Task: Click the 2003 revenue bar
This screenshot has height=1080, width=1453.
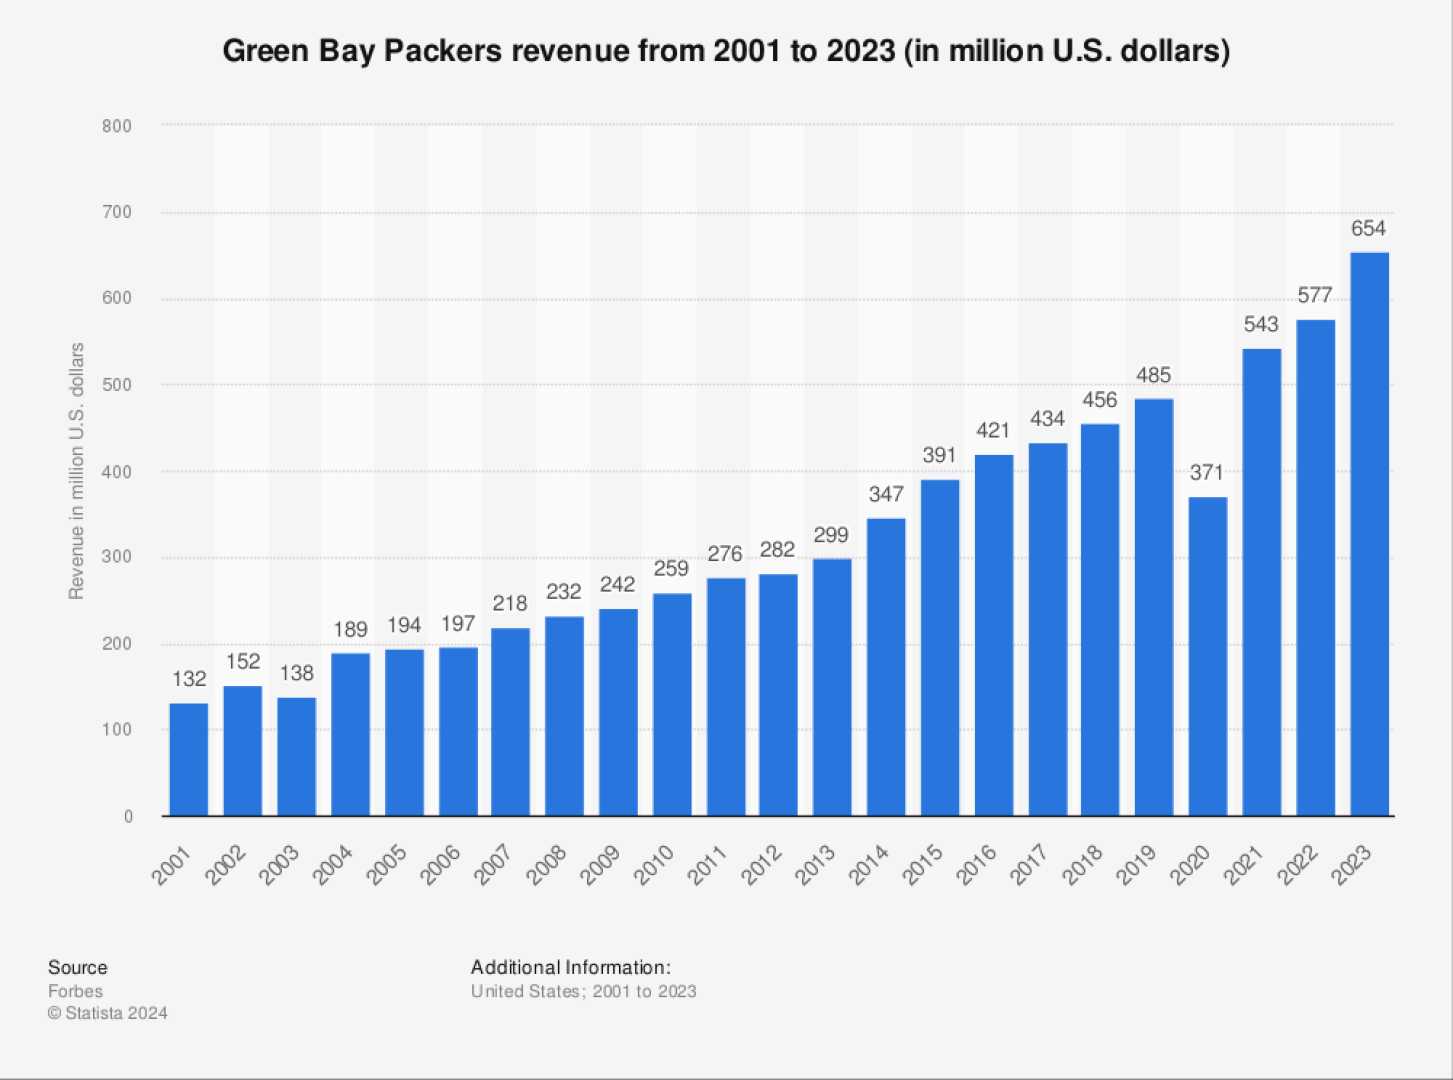Action: click(297, 757)
